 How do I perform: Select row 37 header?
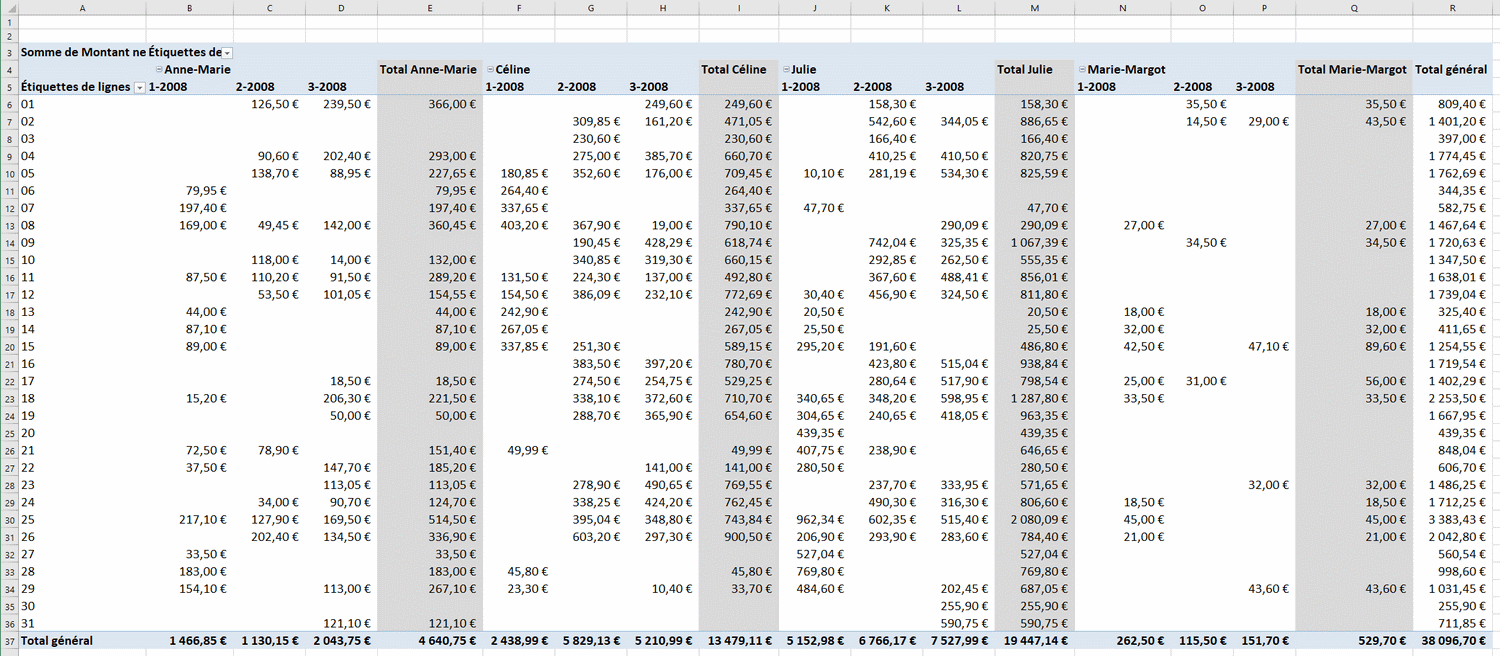point(8,640)
